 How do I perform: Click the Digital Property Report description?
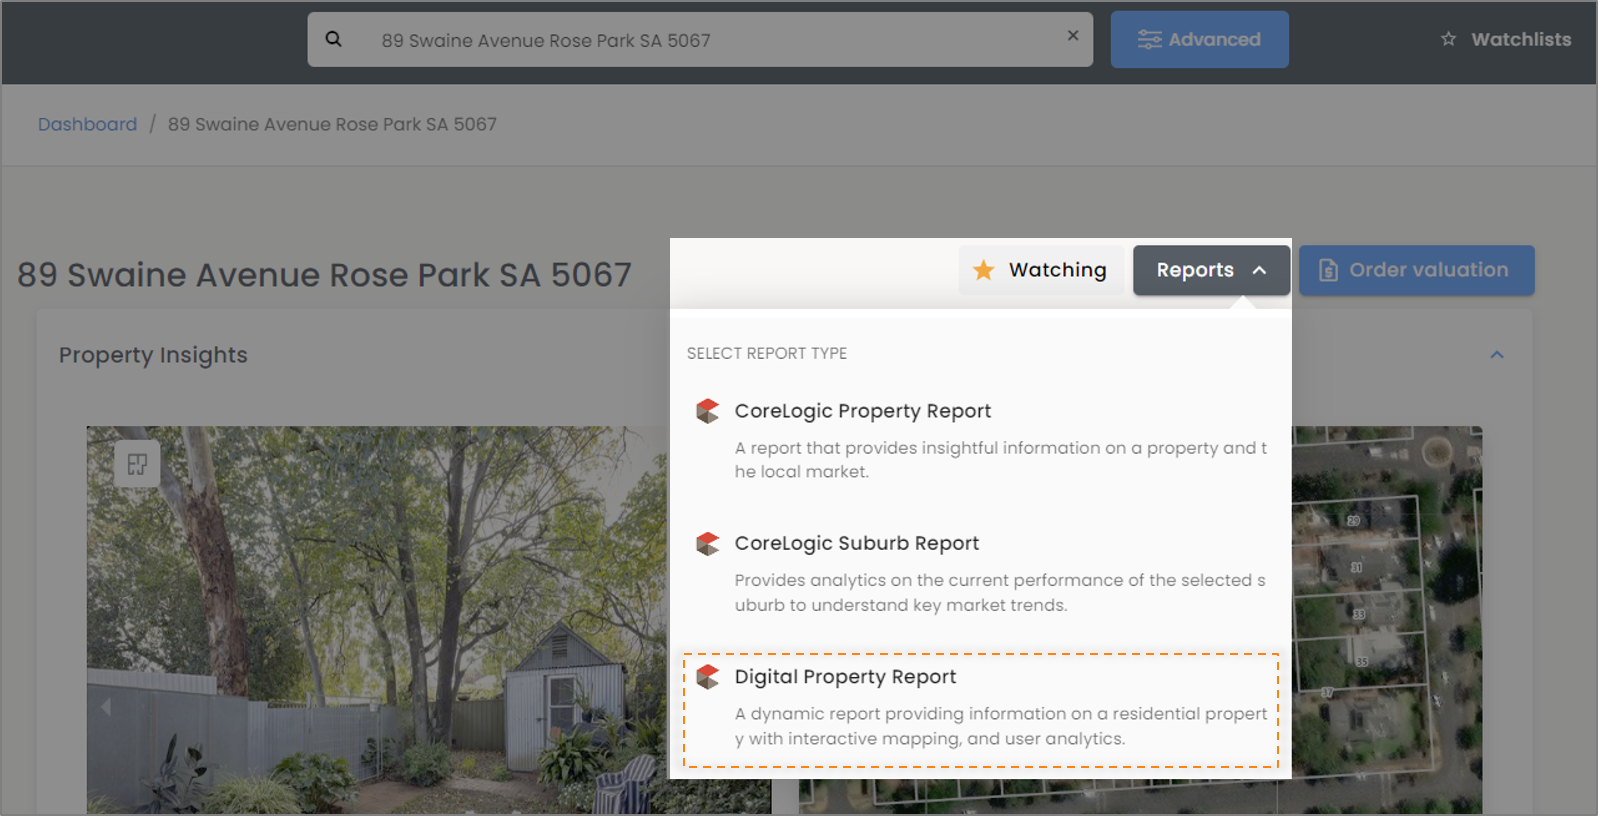(x=1001, y=726)
